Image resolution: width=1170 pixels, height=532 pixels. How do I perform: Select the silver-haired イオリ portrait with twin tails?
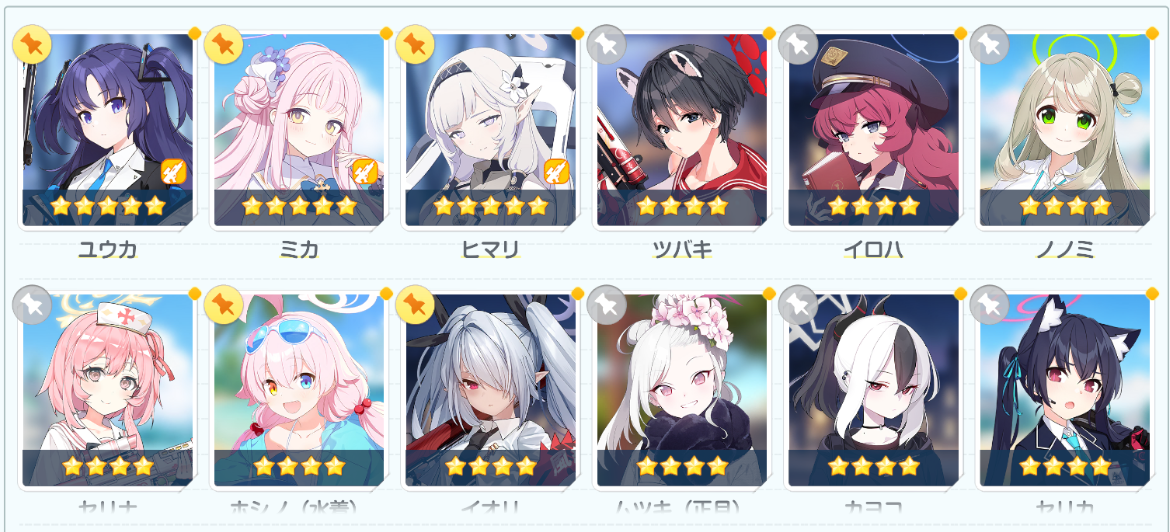[490, 390]
